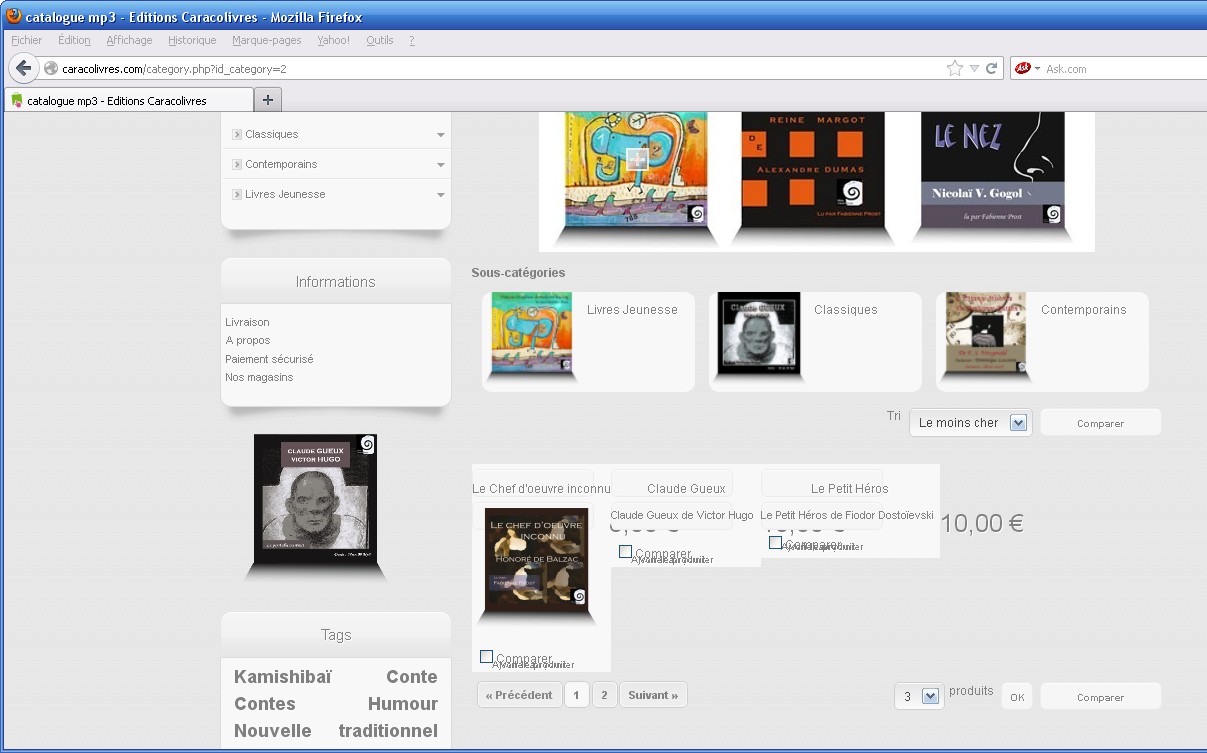This screenshot has width=1207, height=753.
Task: Click the A propos link
Action: click(247, 340)
